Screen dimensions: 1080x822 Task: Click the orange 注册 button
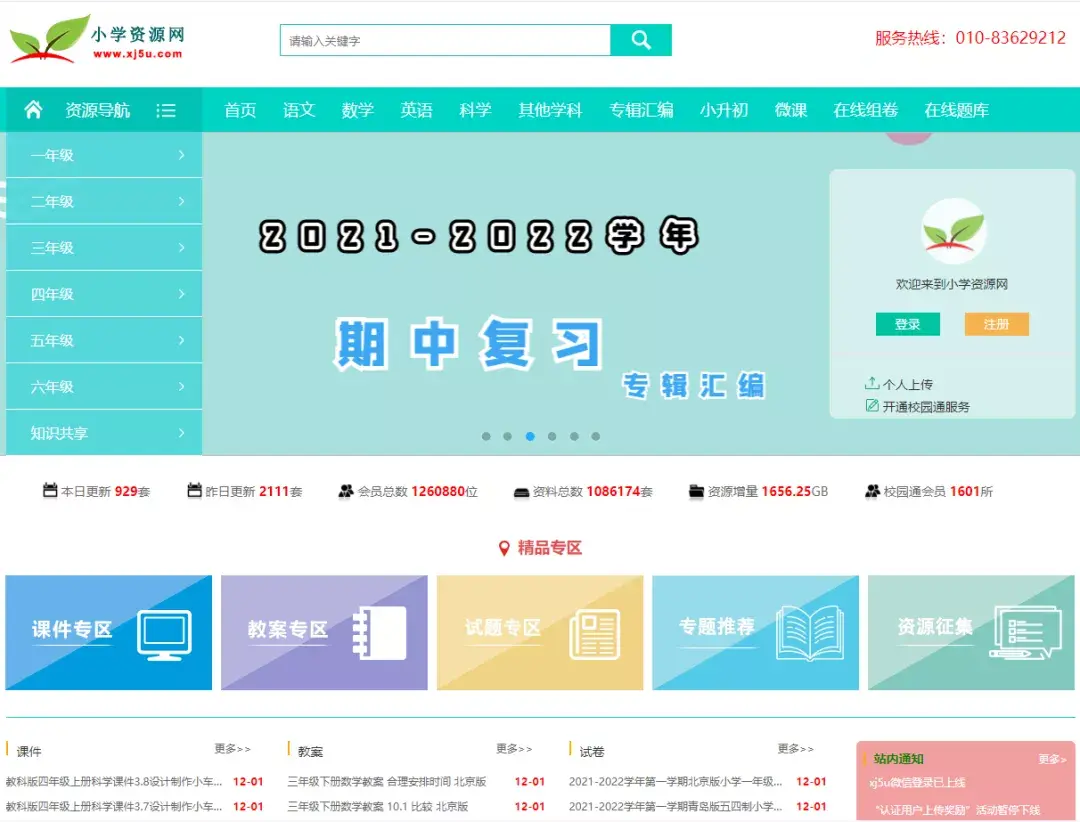[x=997, y=324]
